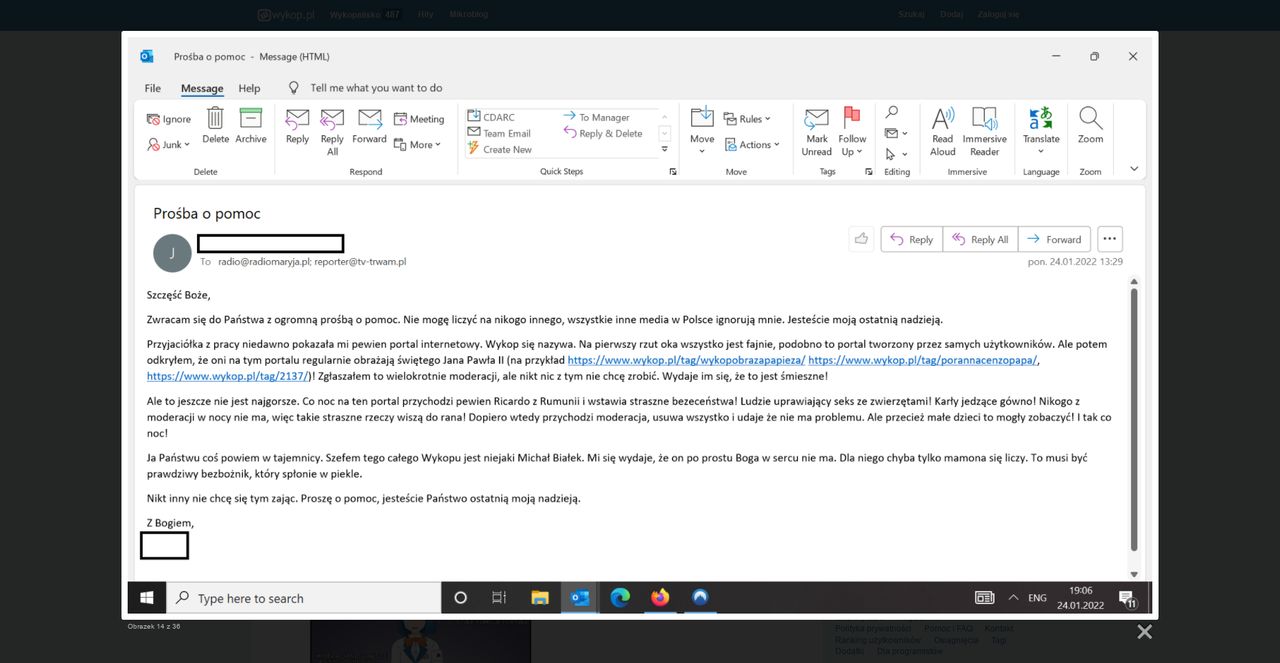Open the Windows Start menu
The width and height of the screenshot is (1280, 663).
[x=147, y=598]
